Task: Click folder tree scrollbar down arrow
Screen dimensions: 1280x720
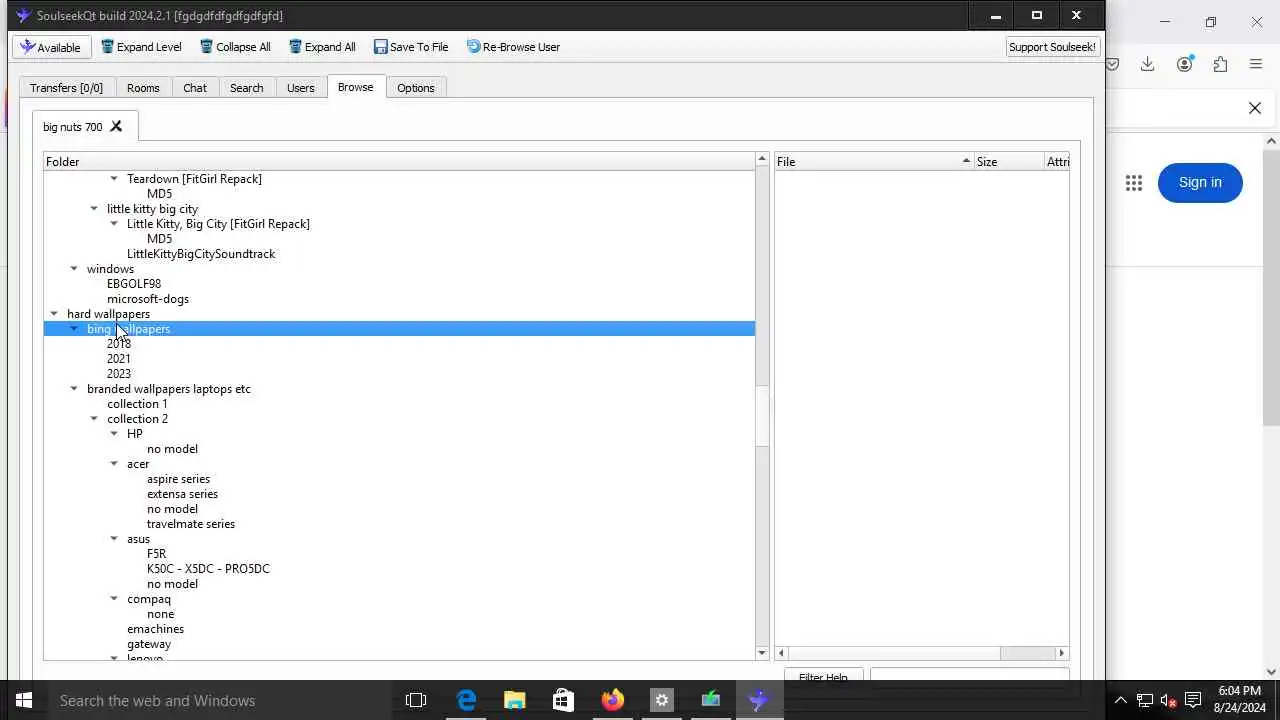Action: pyautogui.click(x=762, y=653)
